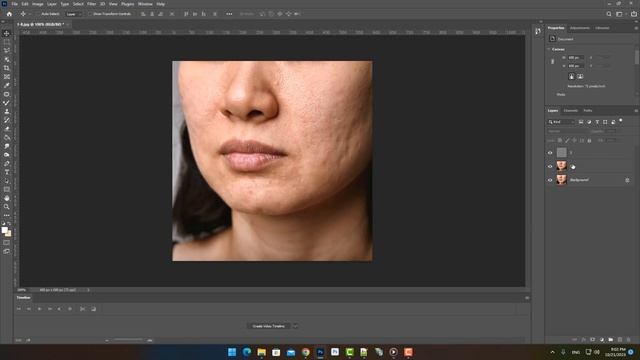The height and width of the screenshot is (360, 640).
Task: Click the portrait canvas orientation button
Action: (571, 76)
